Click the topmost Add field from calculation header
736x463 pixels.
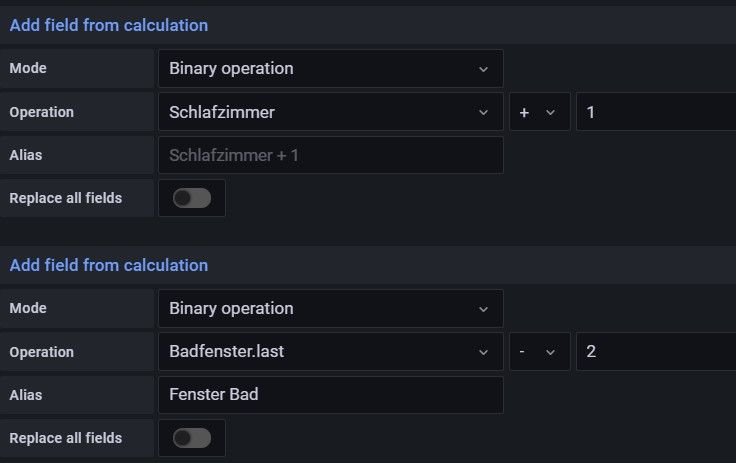tap(109, 25)
